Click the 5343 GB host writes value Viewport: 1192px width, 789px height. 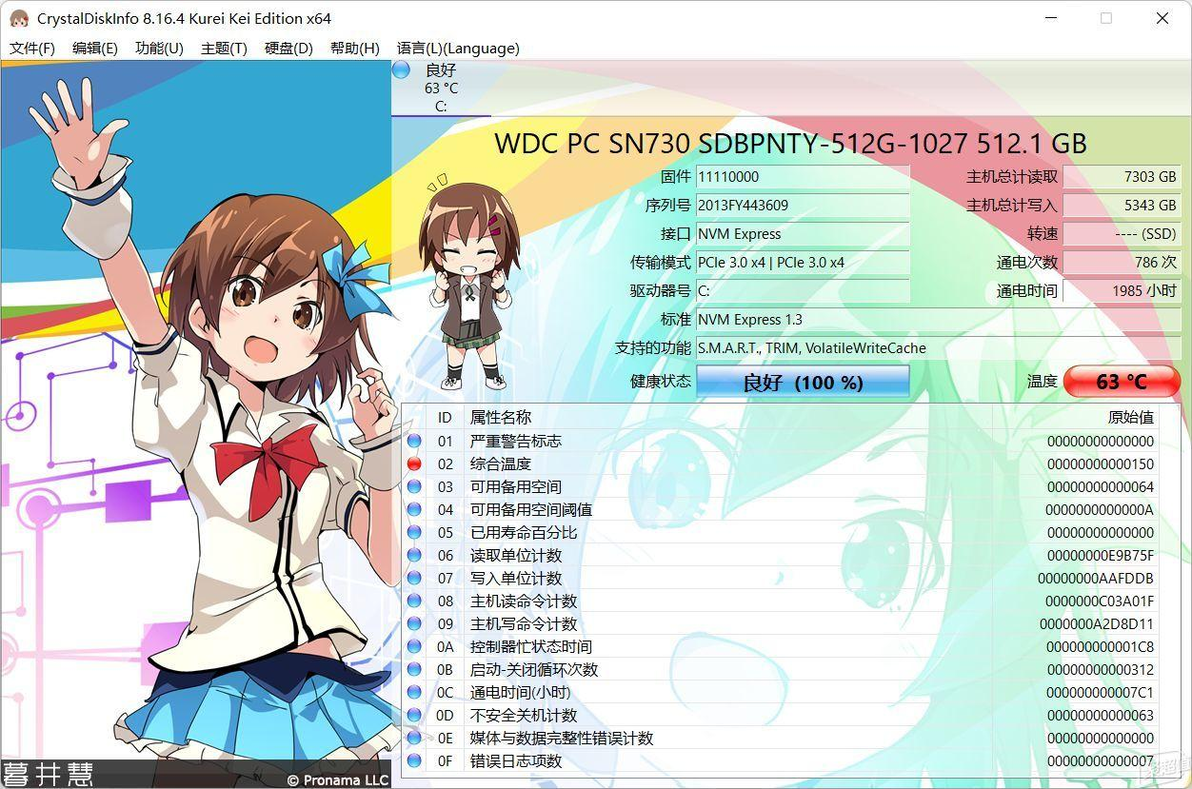coord(1121,205)
